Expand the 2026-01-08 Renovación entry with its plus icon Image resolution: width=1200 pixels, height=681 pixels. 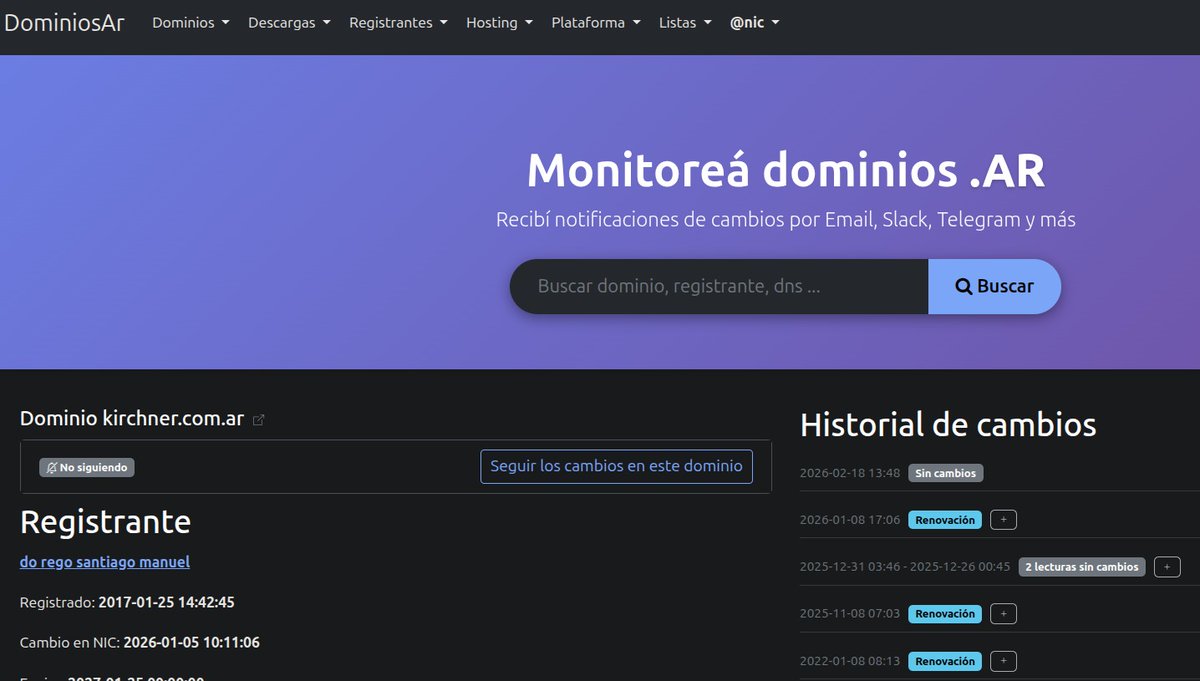1002,519
